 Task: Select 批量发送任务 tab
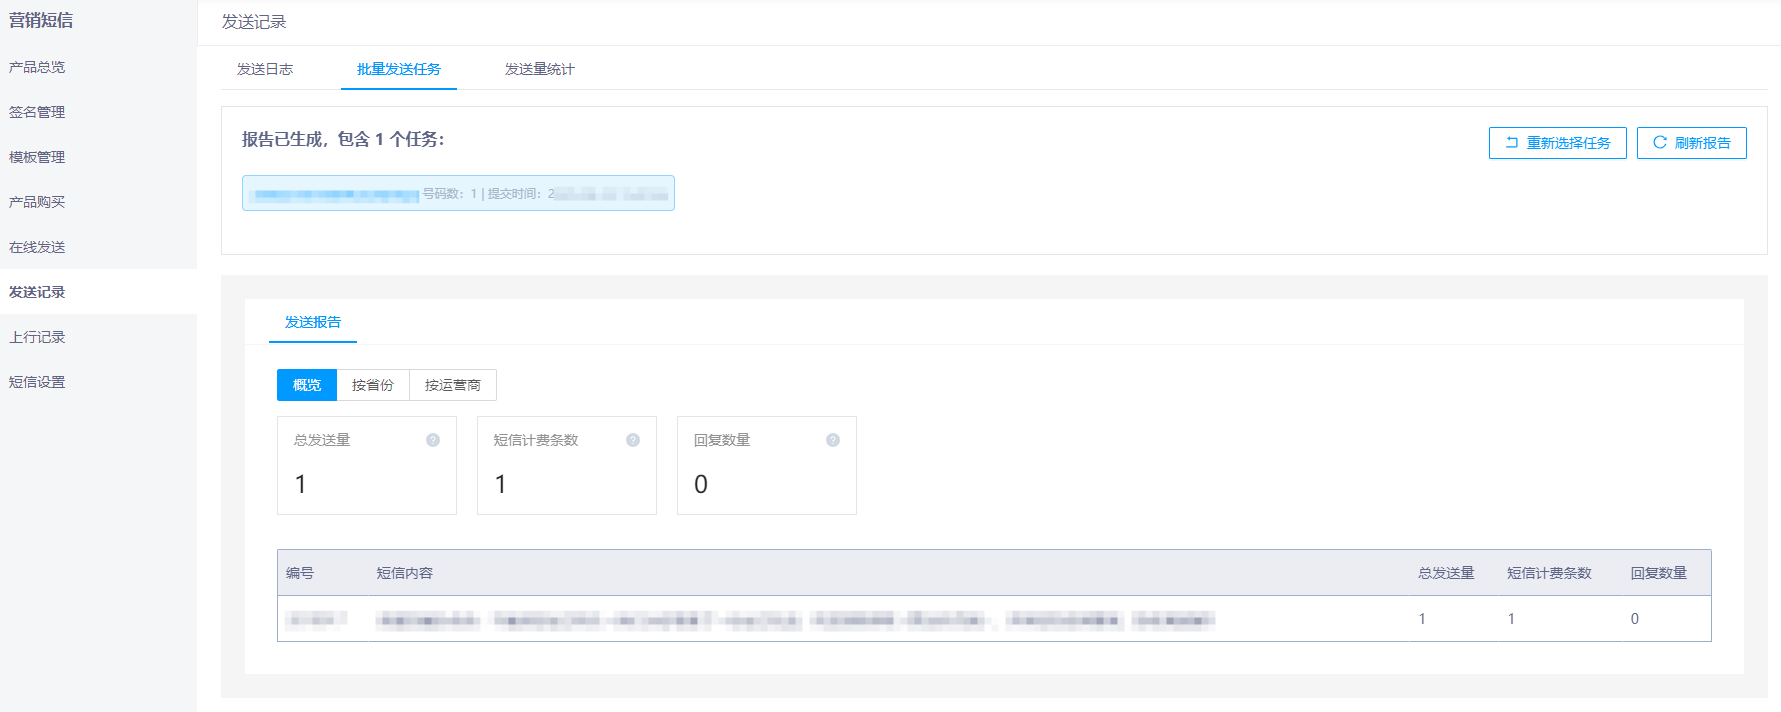(399, 69)
